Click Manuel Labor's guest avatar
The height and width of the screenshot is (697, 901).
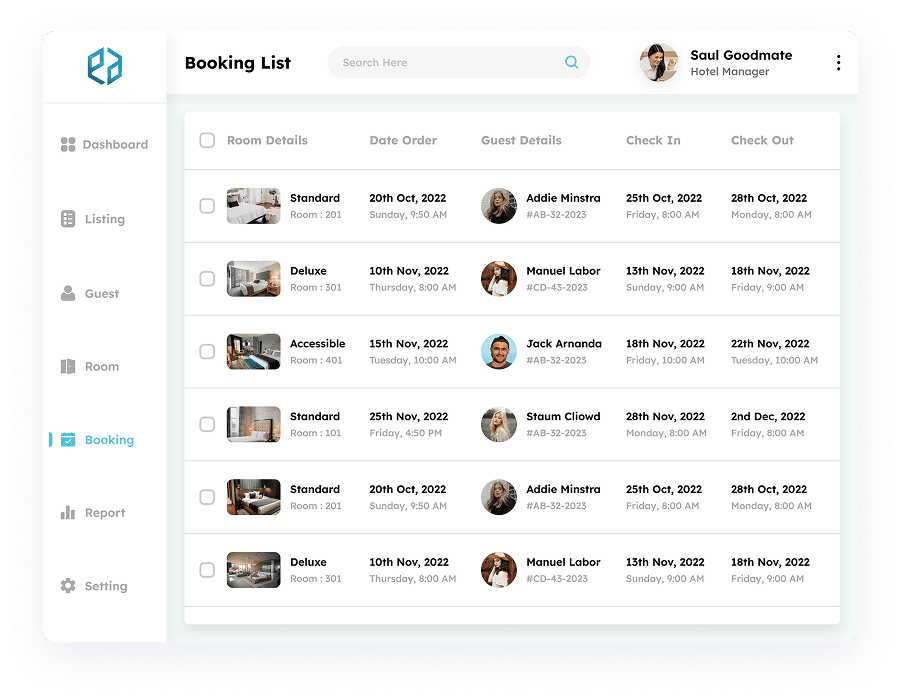coord(498,278)
